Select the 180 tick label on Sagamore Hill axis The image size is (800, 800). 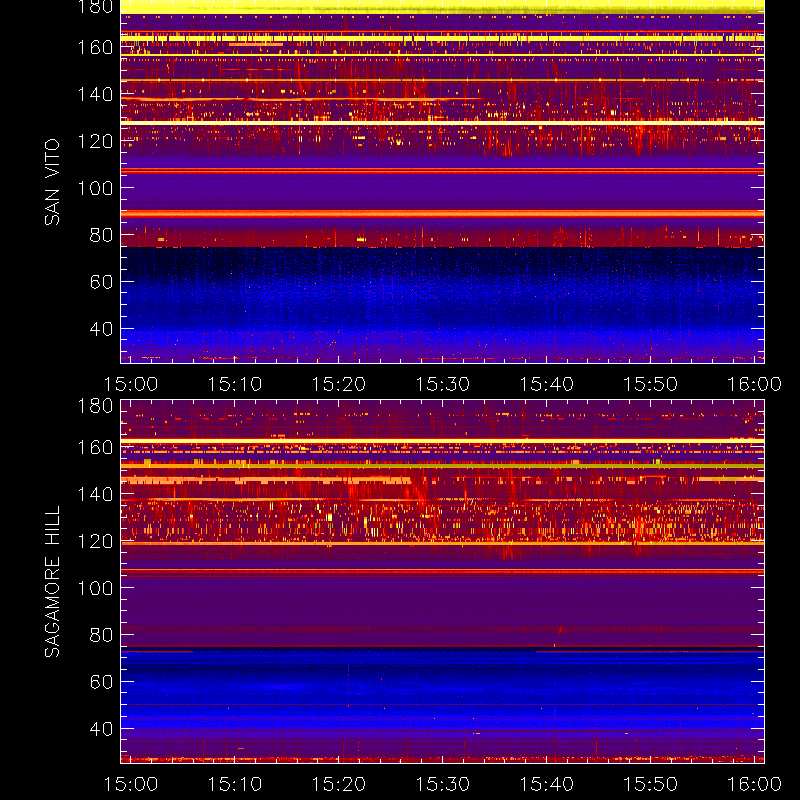click(95, 406)
